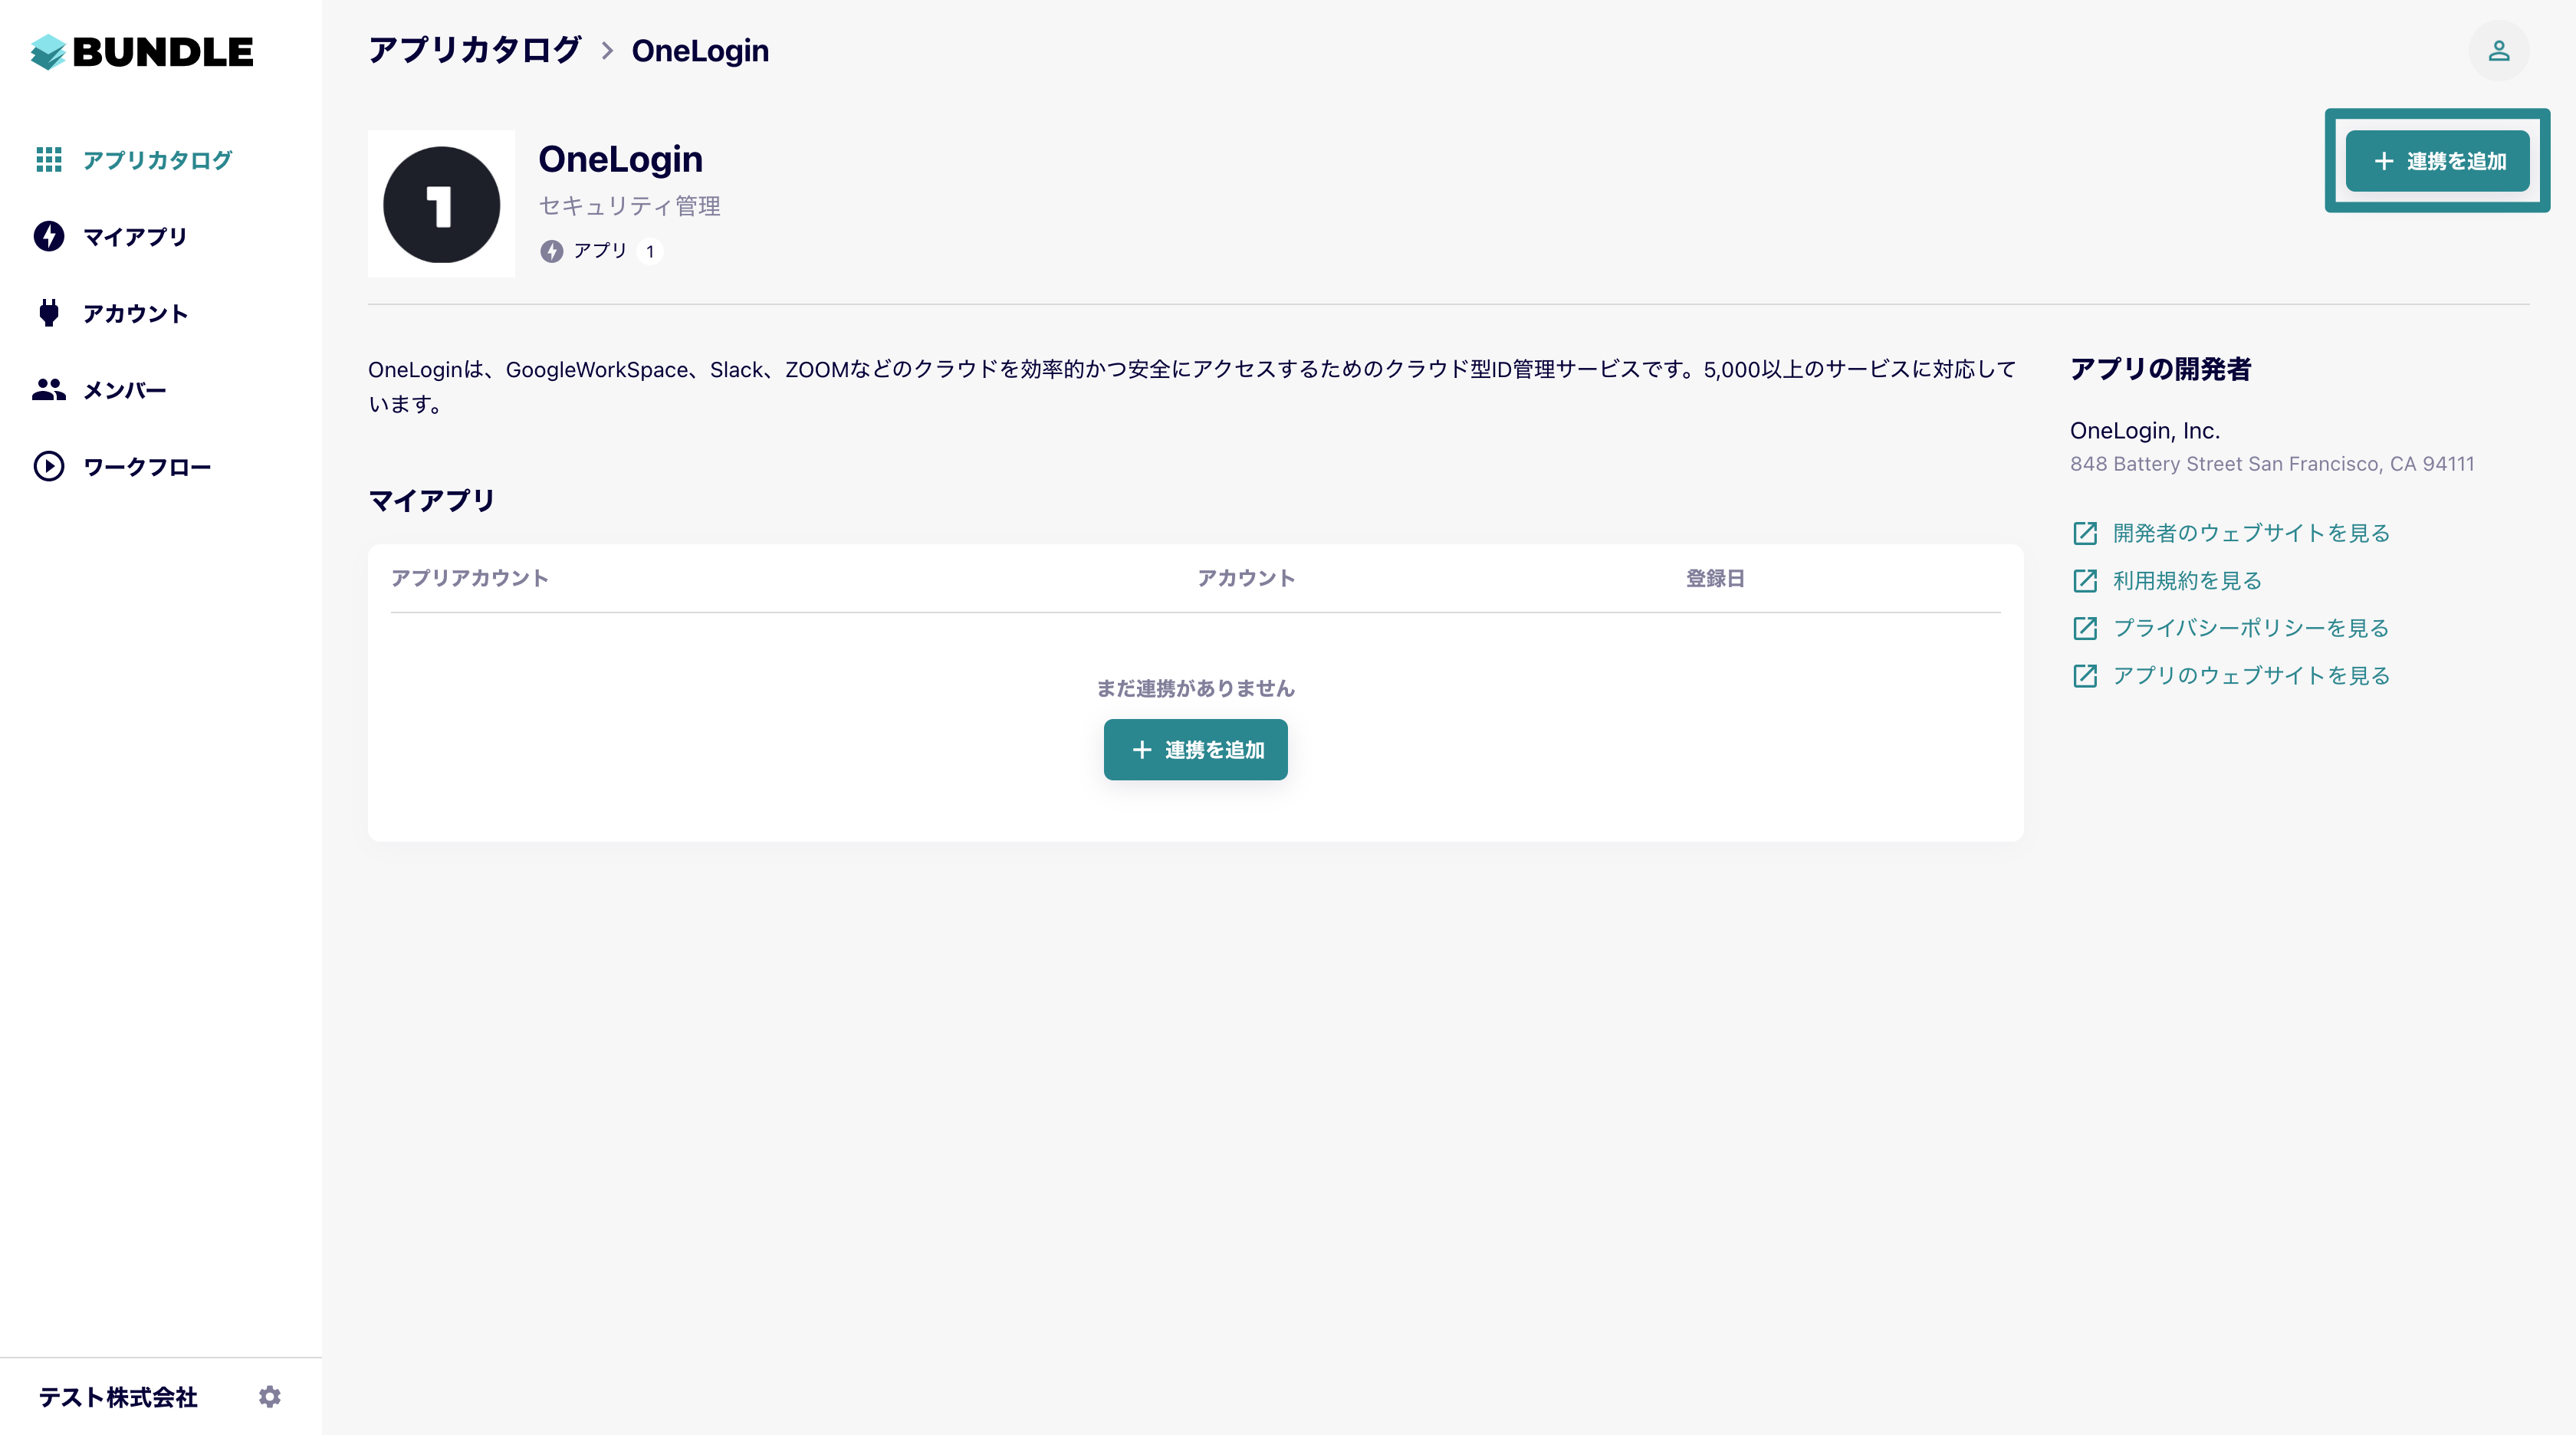Click the アプリカタログ grid icon
Image resolution: width=2576 pixels, height=1435 pixels.
(x=49, y=160)
